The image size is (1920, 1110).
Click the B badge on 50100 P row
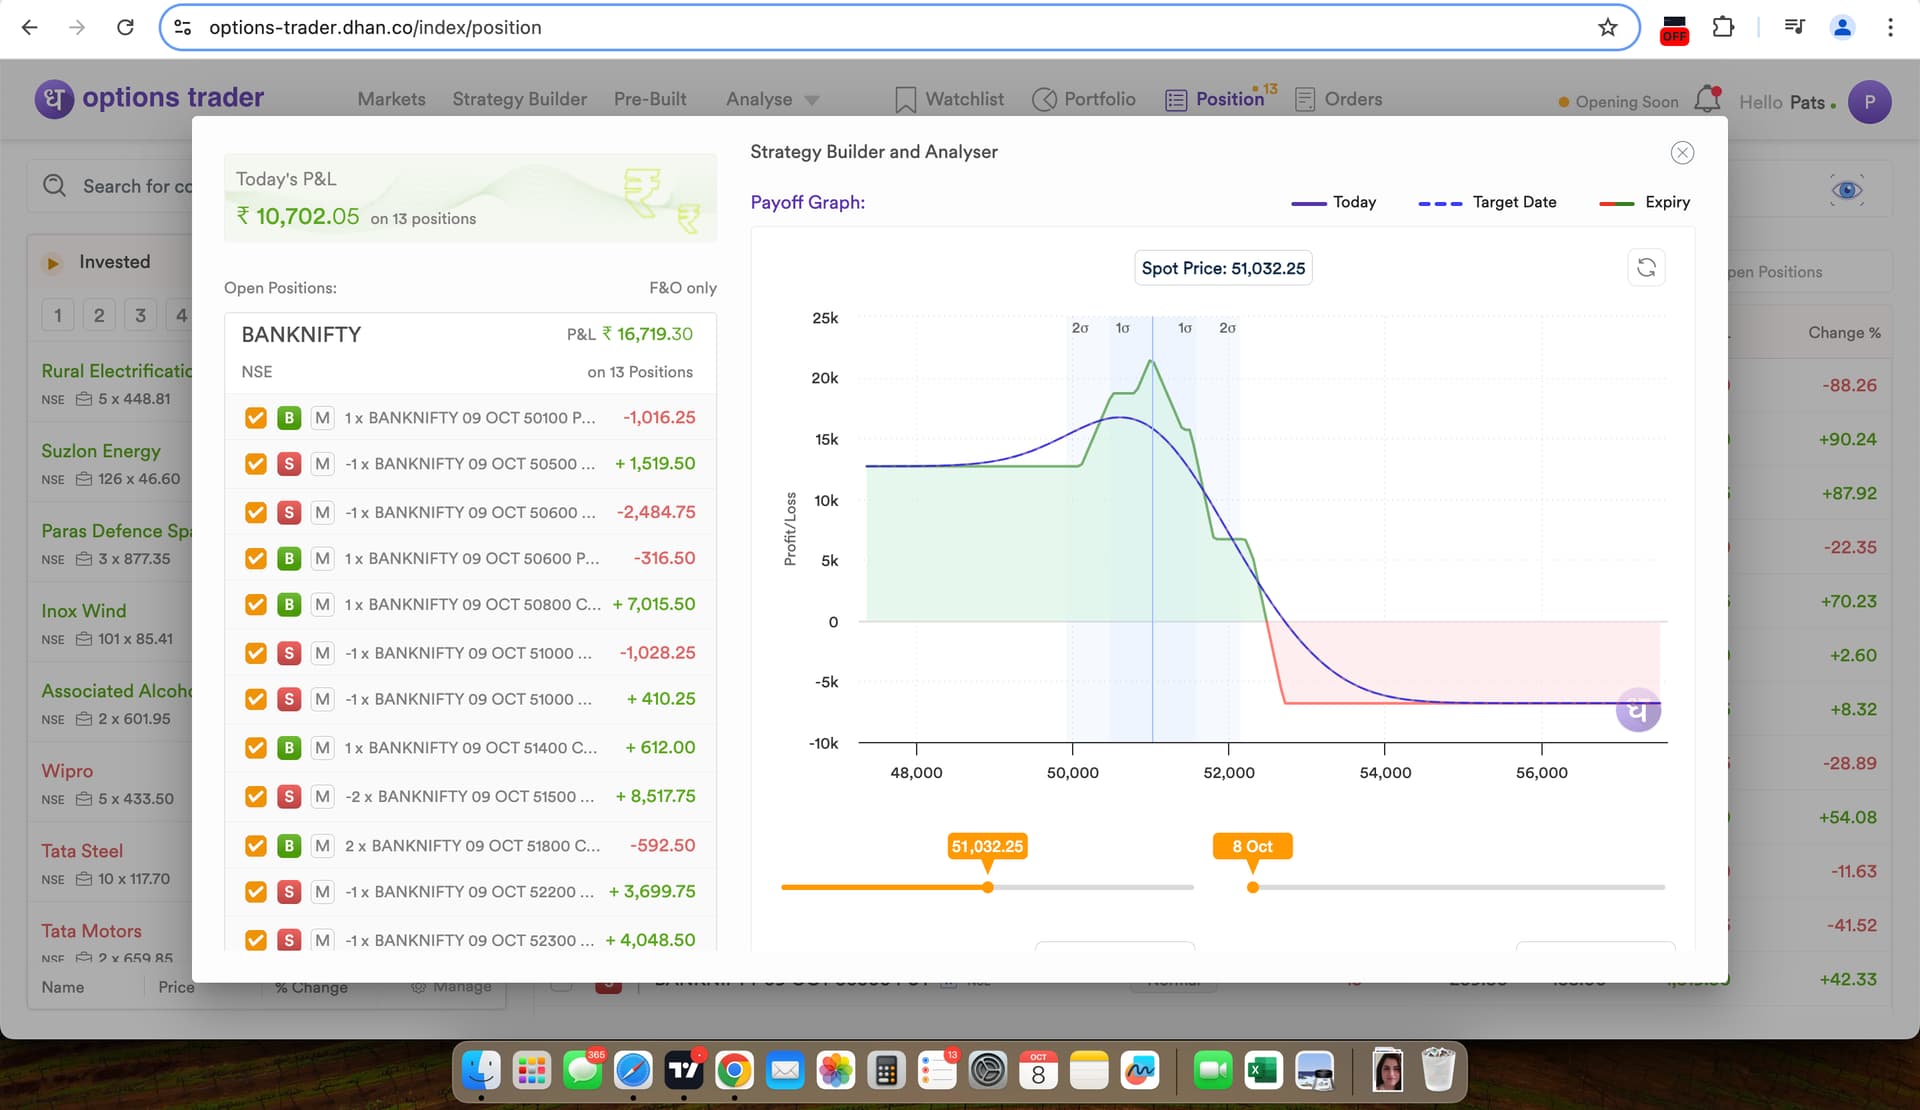click(x=289, y=417)
